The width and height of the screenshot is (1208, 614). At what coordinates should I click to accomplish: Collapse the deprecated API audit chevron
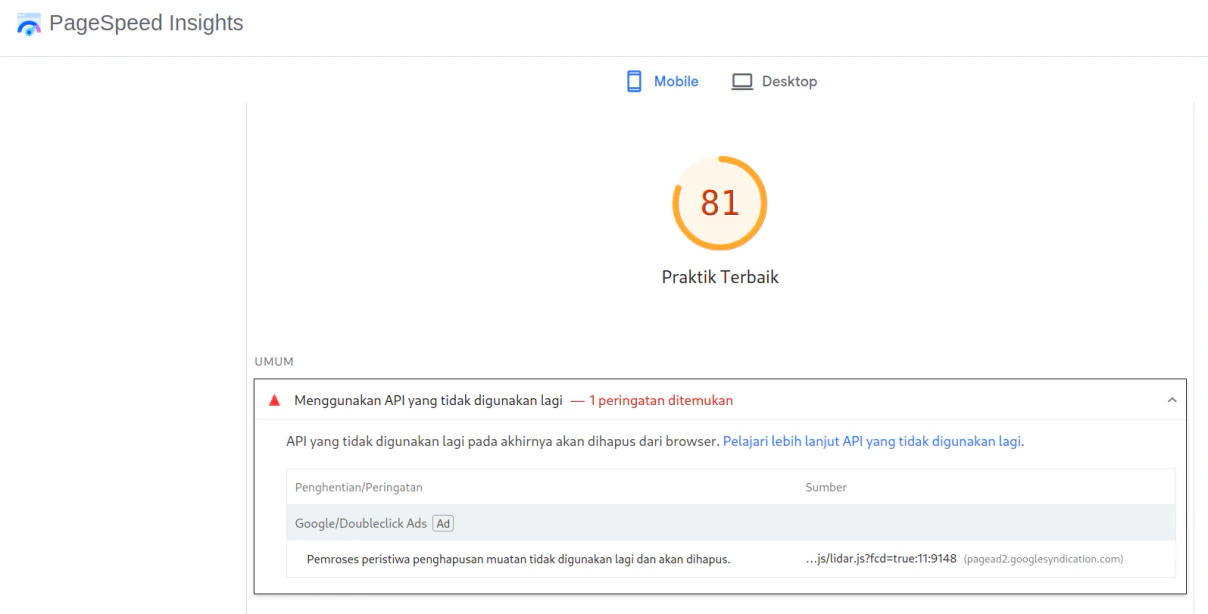[1172, 400]
